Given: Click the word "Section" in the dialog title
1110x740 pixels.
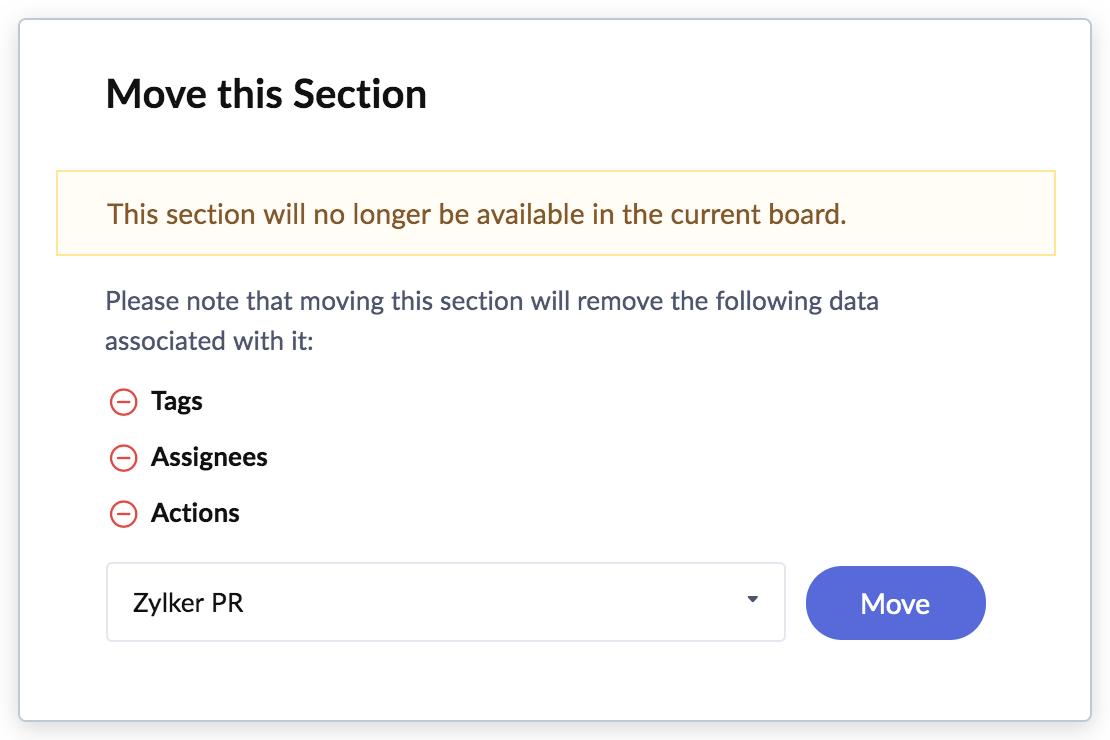Looking at the screenshot, I should (x=359, y=95).
